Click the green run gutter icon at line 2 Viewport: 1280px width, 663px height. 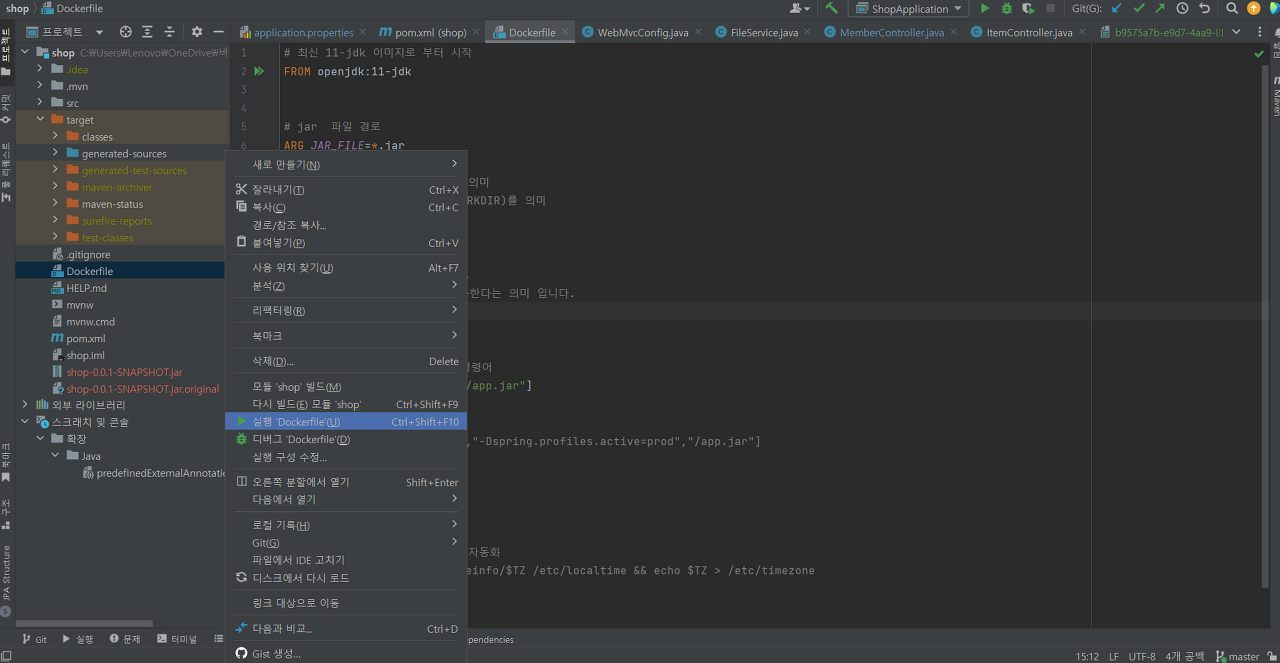[x=259, y=72]
